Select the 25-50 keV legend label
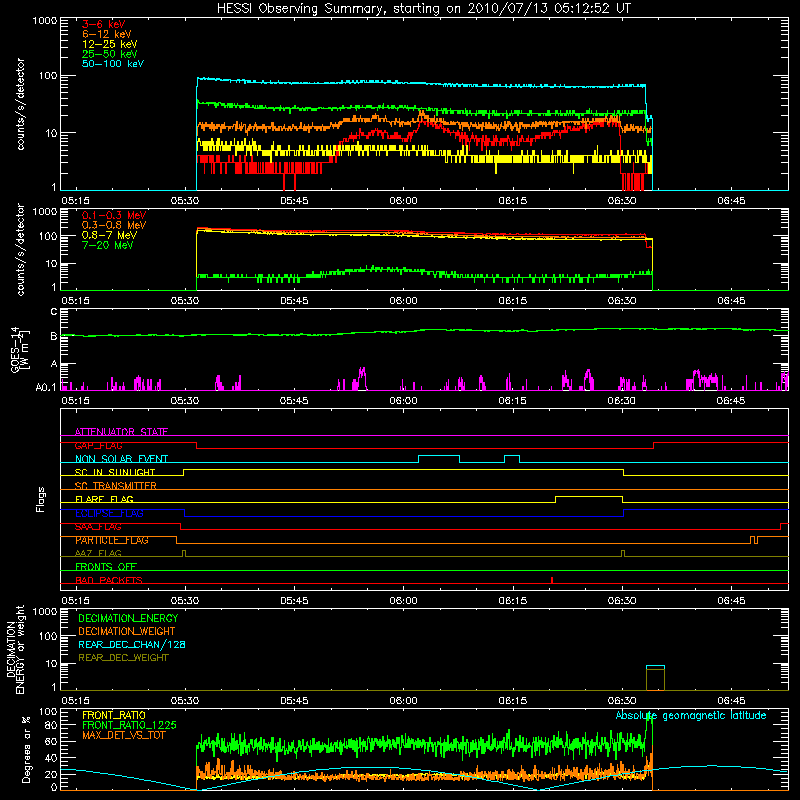 [109, 54]
